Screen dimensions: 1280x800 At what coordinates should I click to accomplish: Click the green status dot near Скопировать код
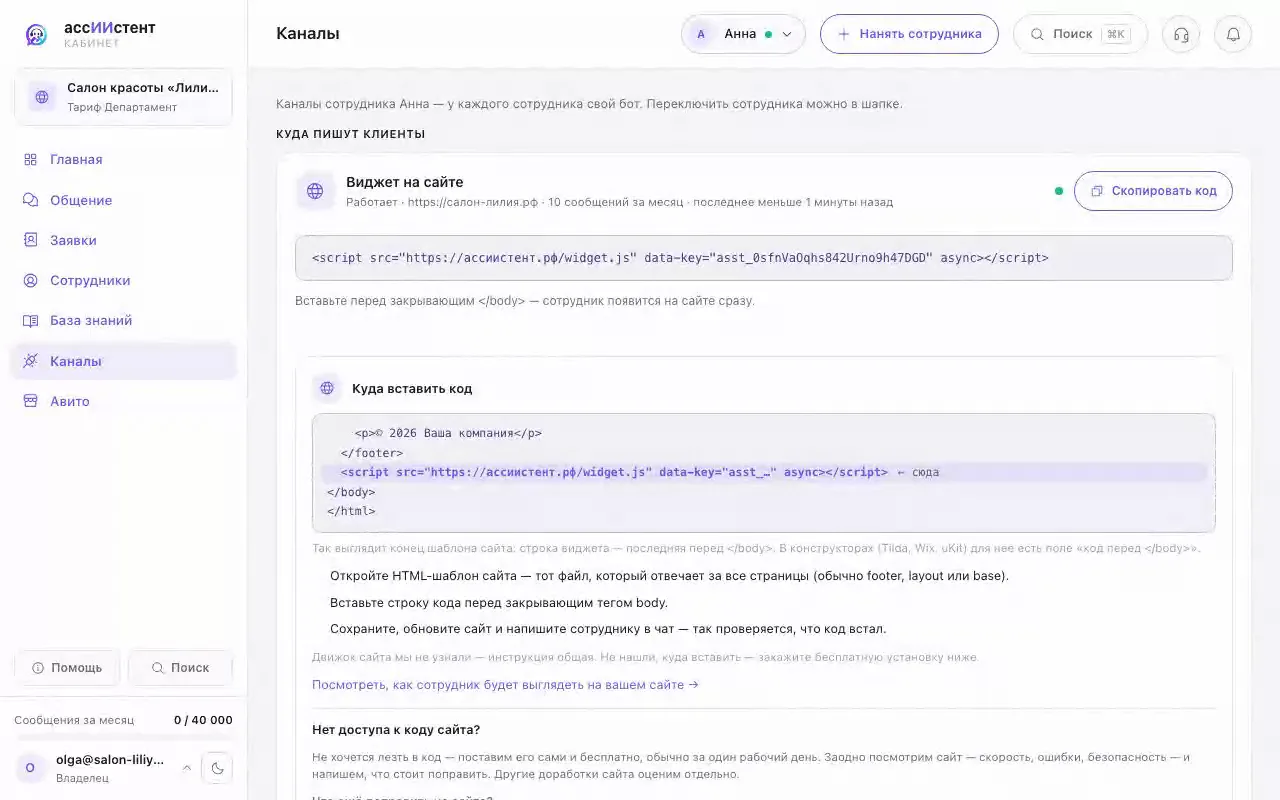(1059, 191)
